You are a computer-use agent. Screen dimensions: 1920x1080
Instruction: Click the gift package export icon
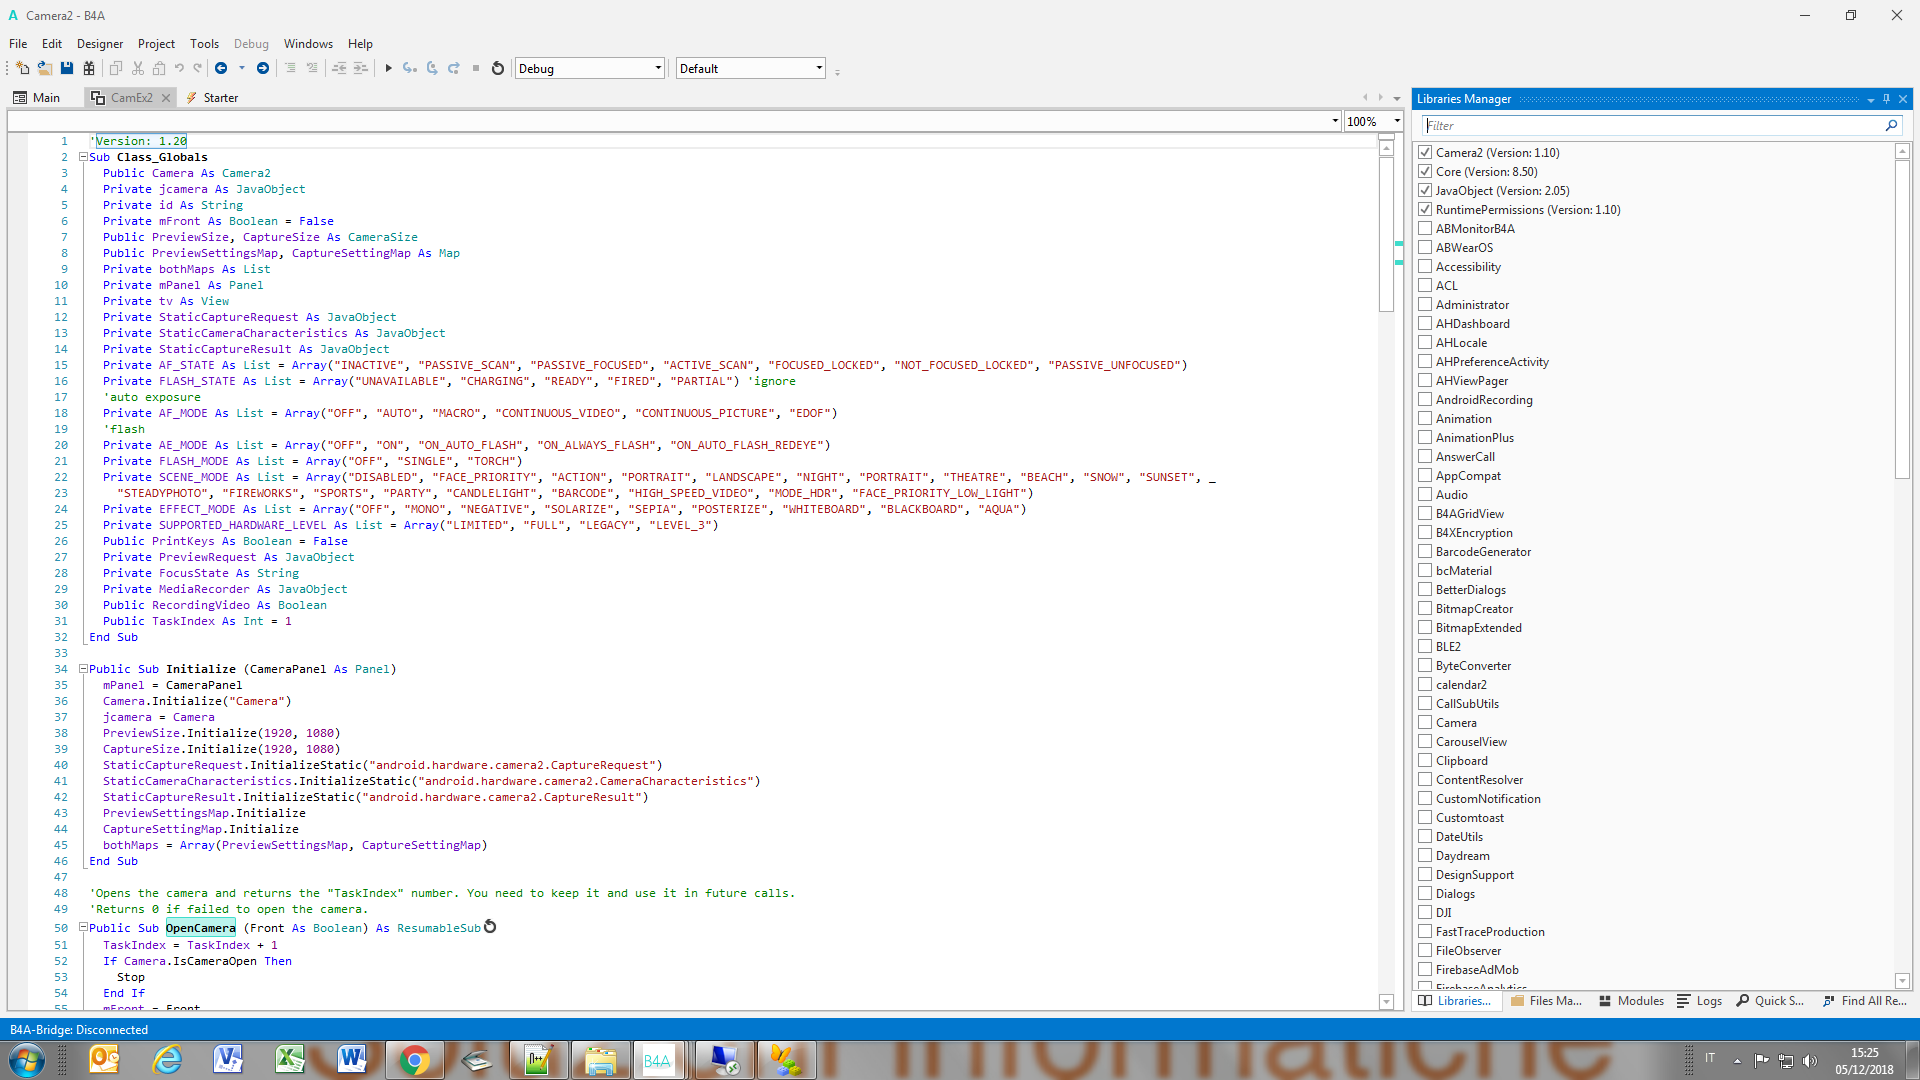point(89,68)
